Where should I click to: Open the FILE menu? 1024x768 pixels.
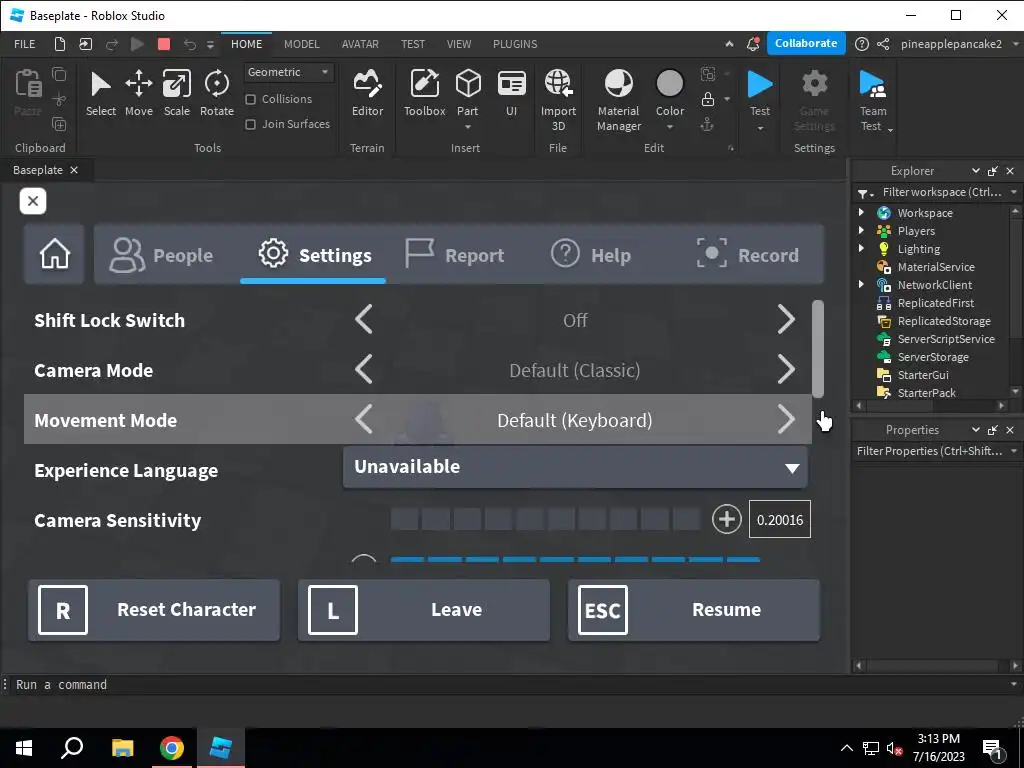[25, 44]
